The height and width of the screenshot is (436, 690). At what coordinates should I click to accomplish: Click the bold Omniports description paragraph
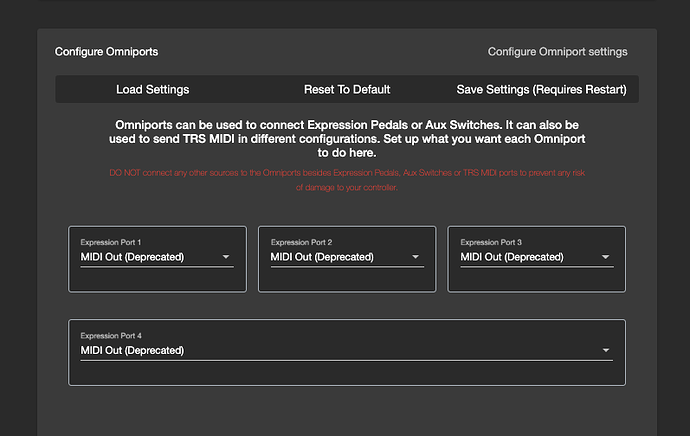(x=345, y=139)
